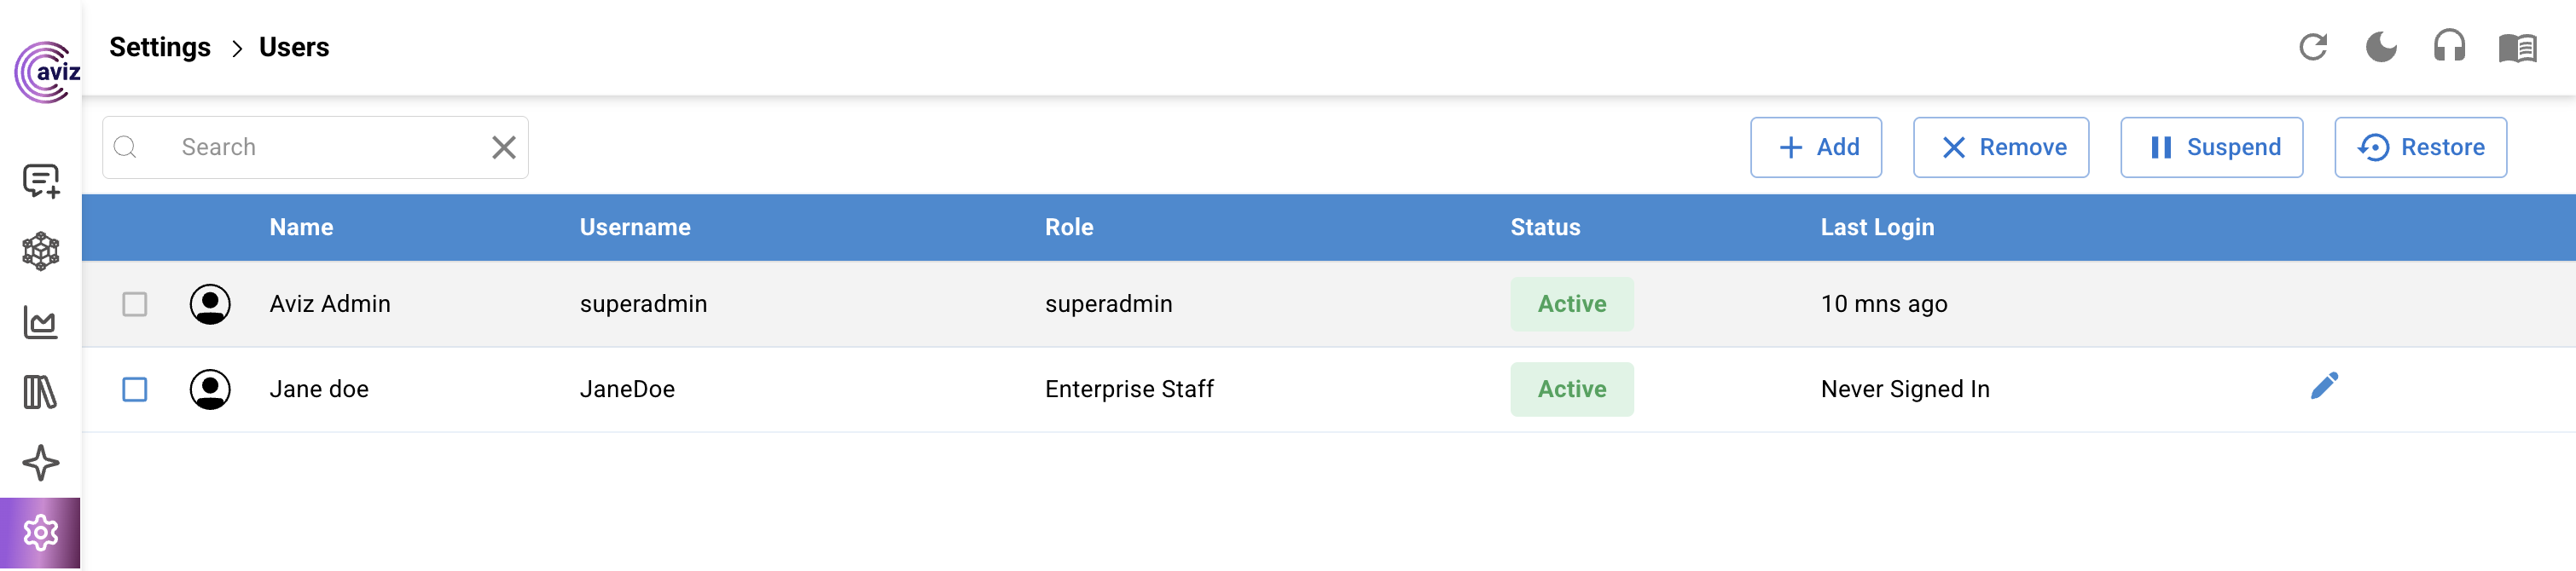Click the Suspend button

[2211, 147]
